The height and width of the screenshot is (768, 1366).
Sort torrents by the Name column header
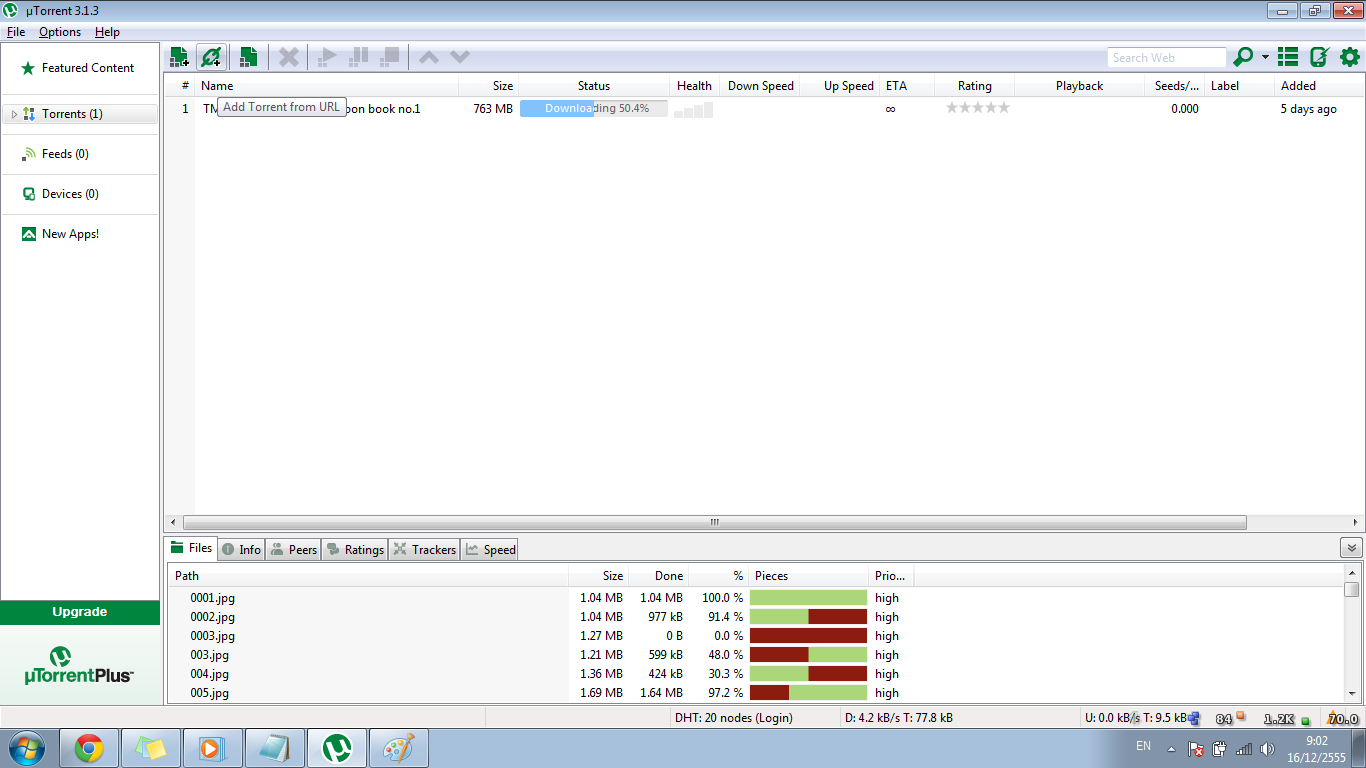point(327,86)
